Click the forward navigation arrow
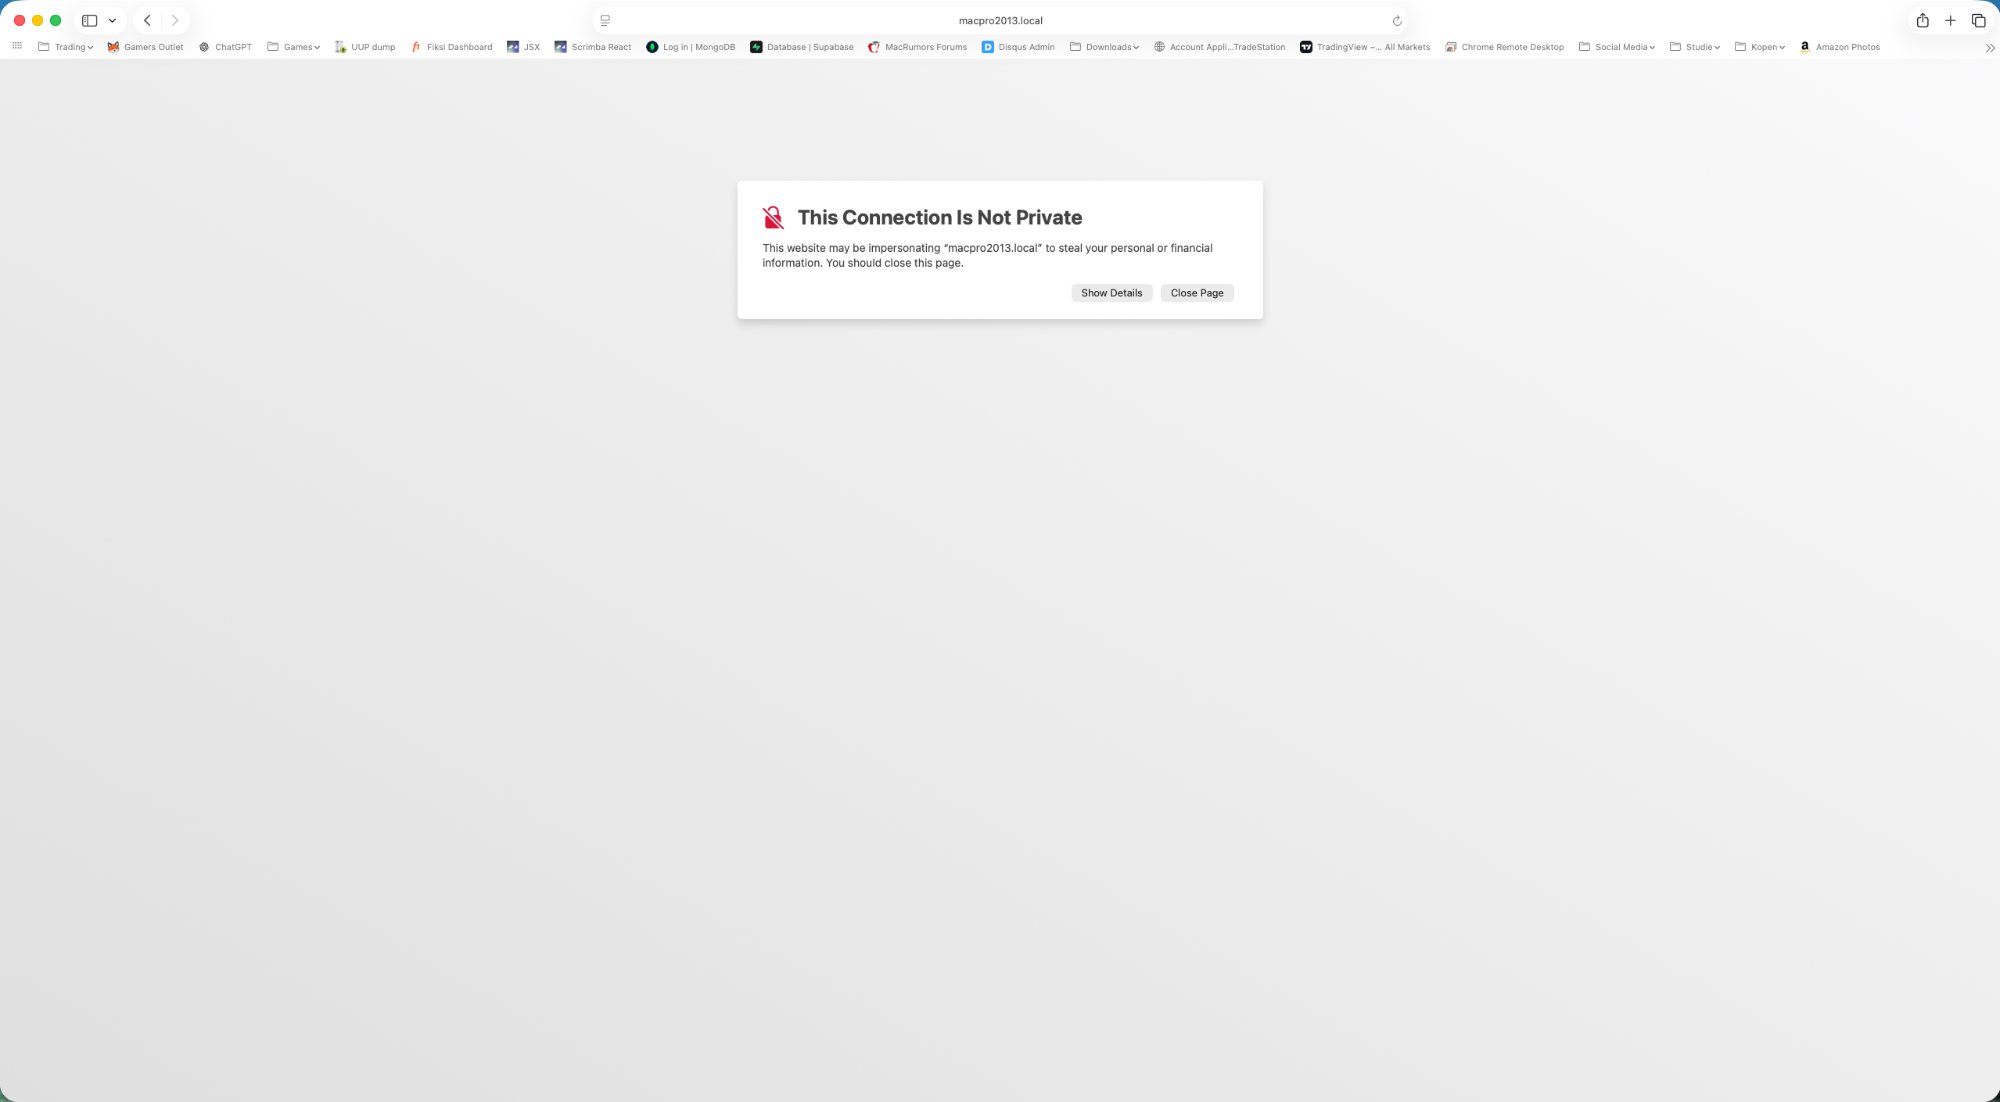 [176, 20]
